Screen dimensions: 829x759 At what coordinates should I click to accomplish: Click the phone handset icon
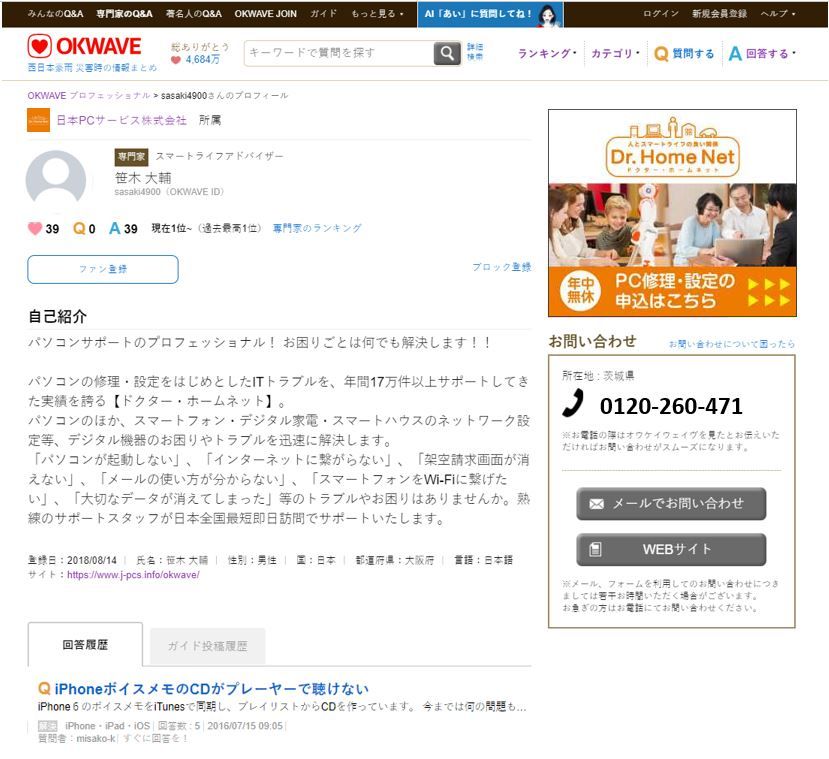tap(574, 403)
